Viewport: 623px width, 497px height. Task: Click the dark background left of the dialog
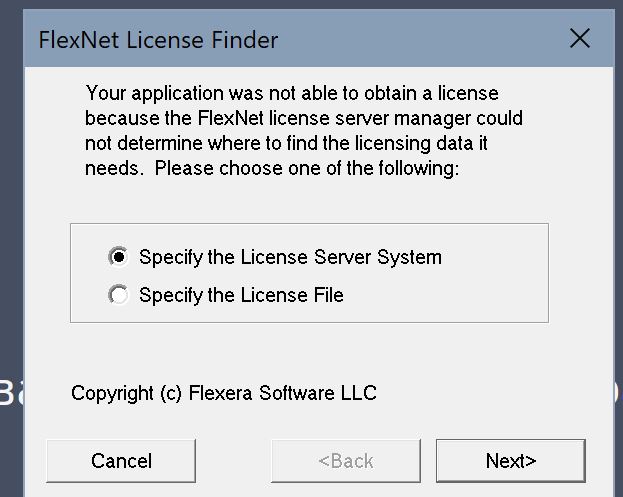tap(10, 200)
